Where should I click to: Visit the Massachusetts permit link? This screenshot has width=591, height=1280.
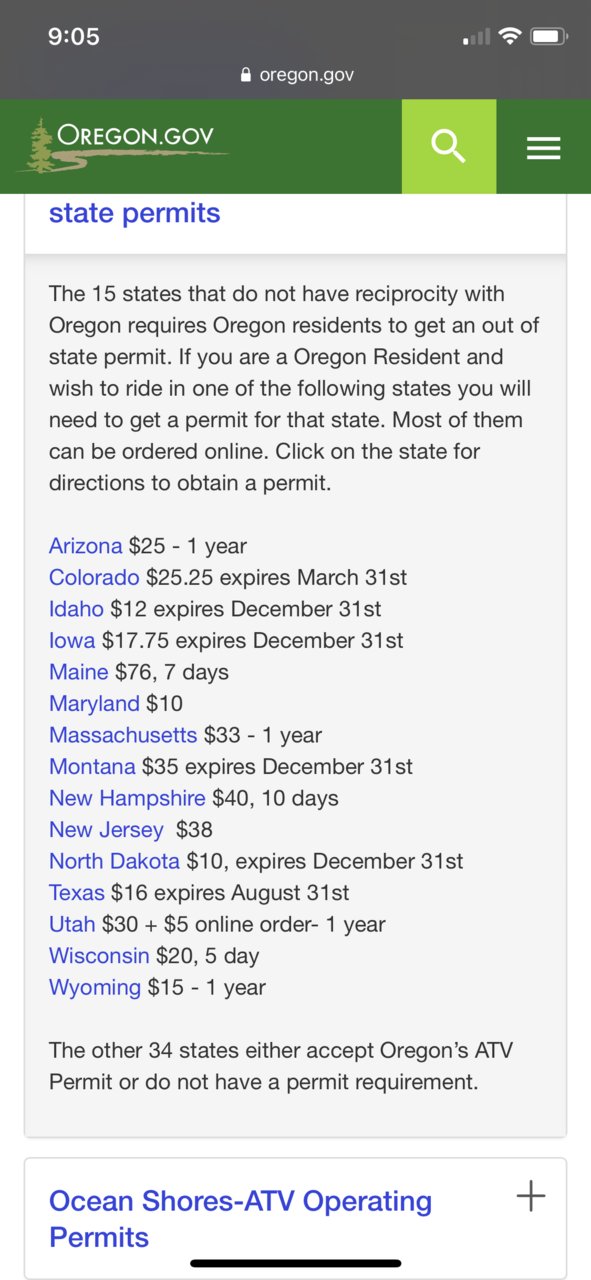pos(123,735)
